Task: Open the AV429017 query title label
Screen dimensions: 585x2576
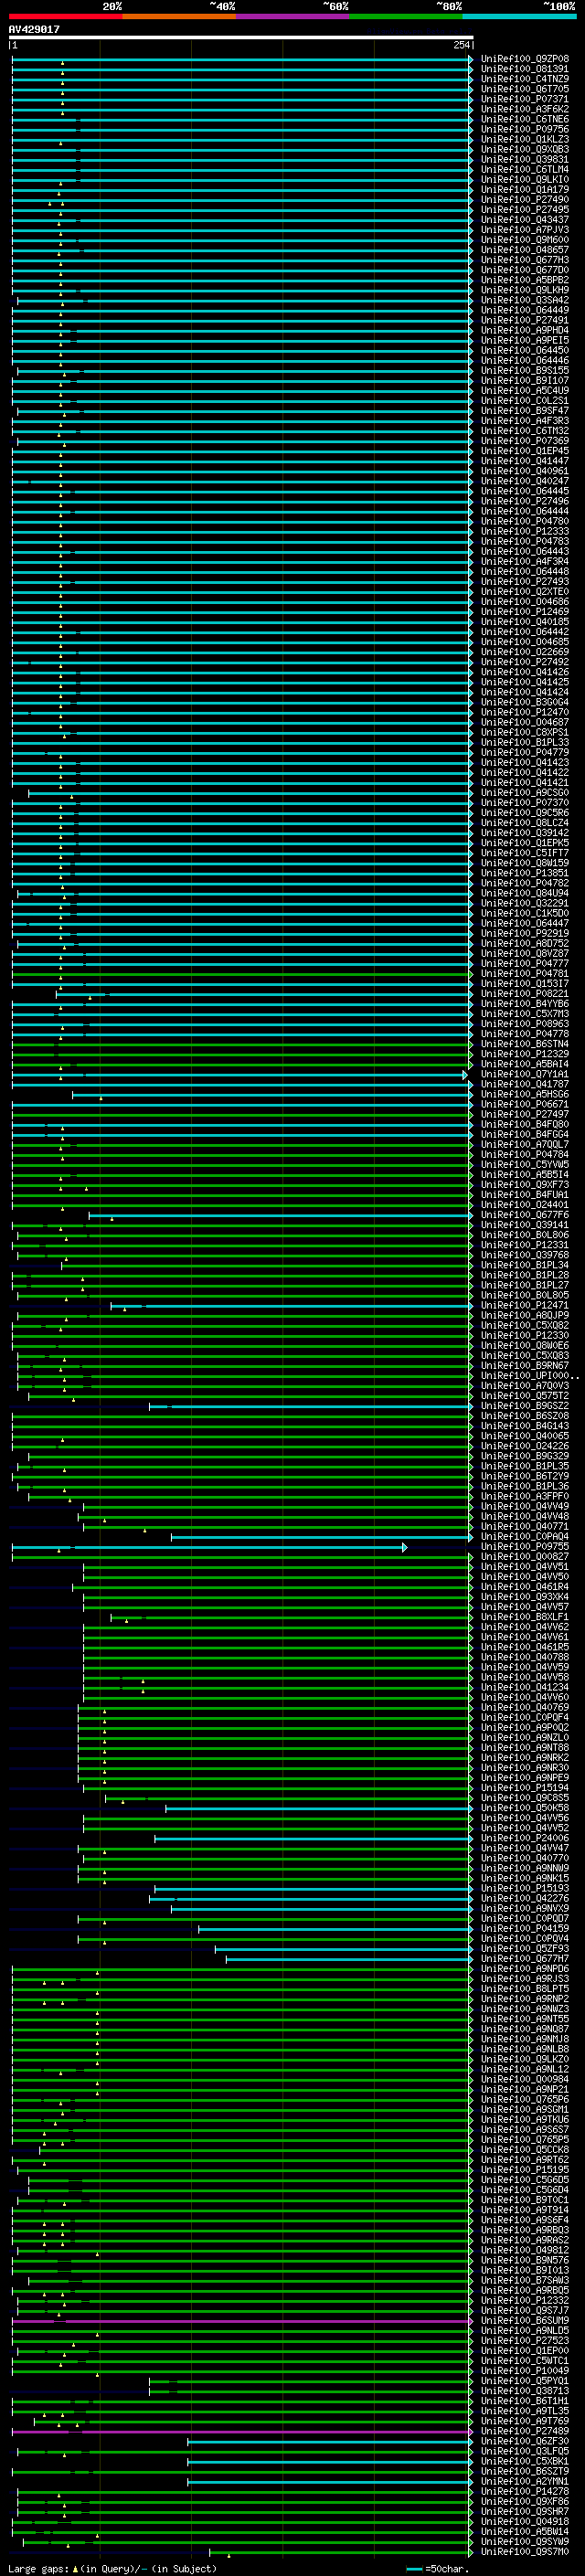Action: point(34,29)
